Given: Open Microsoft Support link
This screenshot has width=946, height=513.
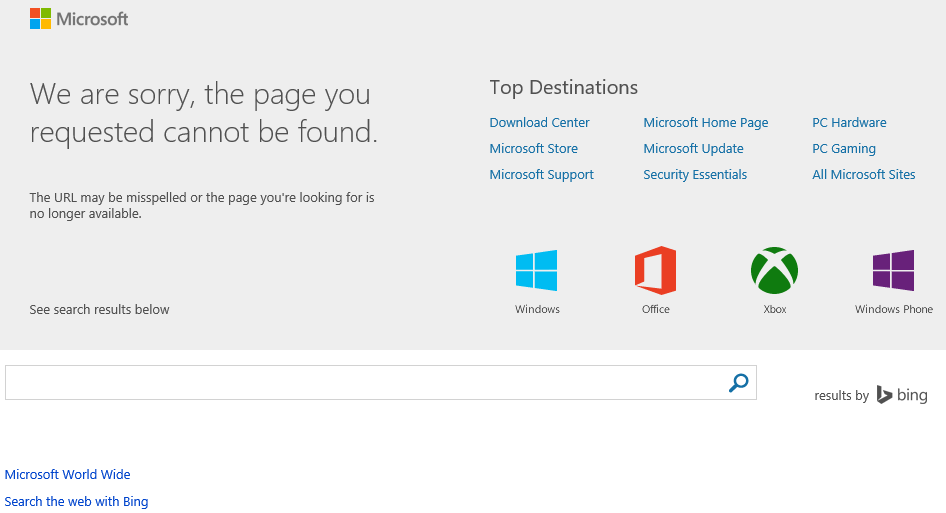Looking at the screenshot, I should pyautogui.click(x=541, y=174).
